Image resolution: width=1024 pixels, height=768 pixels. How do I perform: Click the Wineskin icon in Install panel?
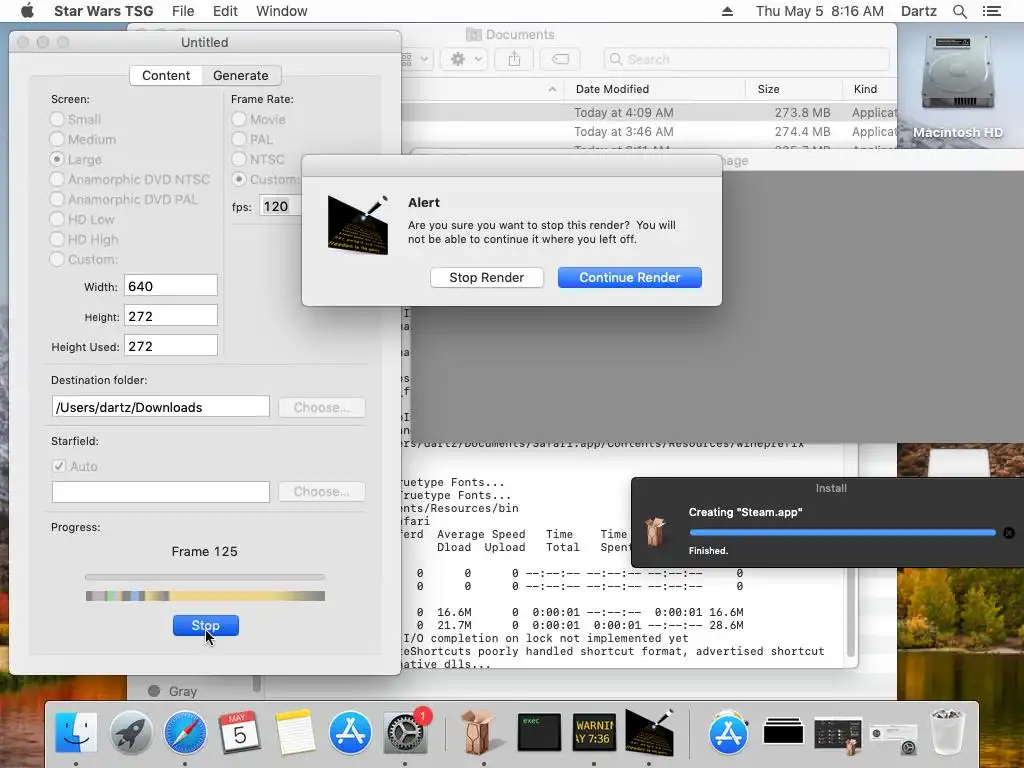[x=656, y=532]
